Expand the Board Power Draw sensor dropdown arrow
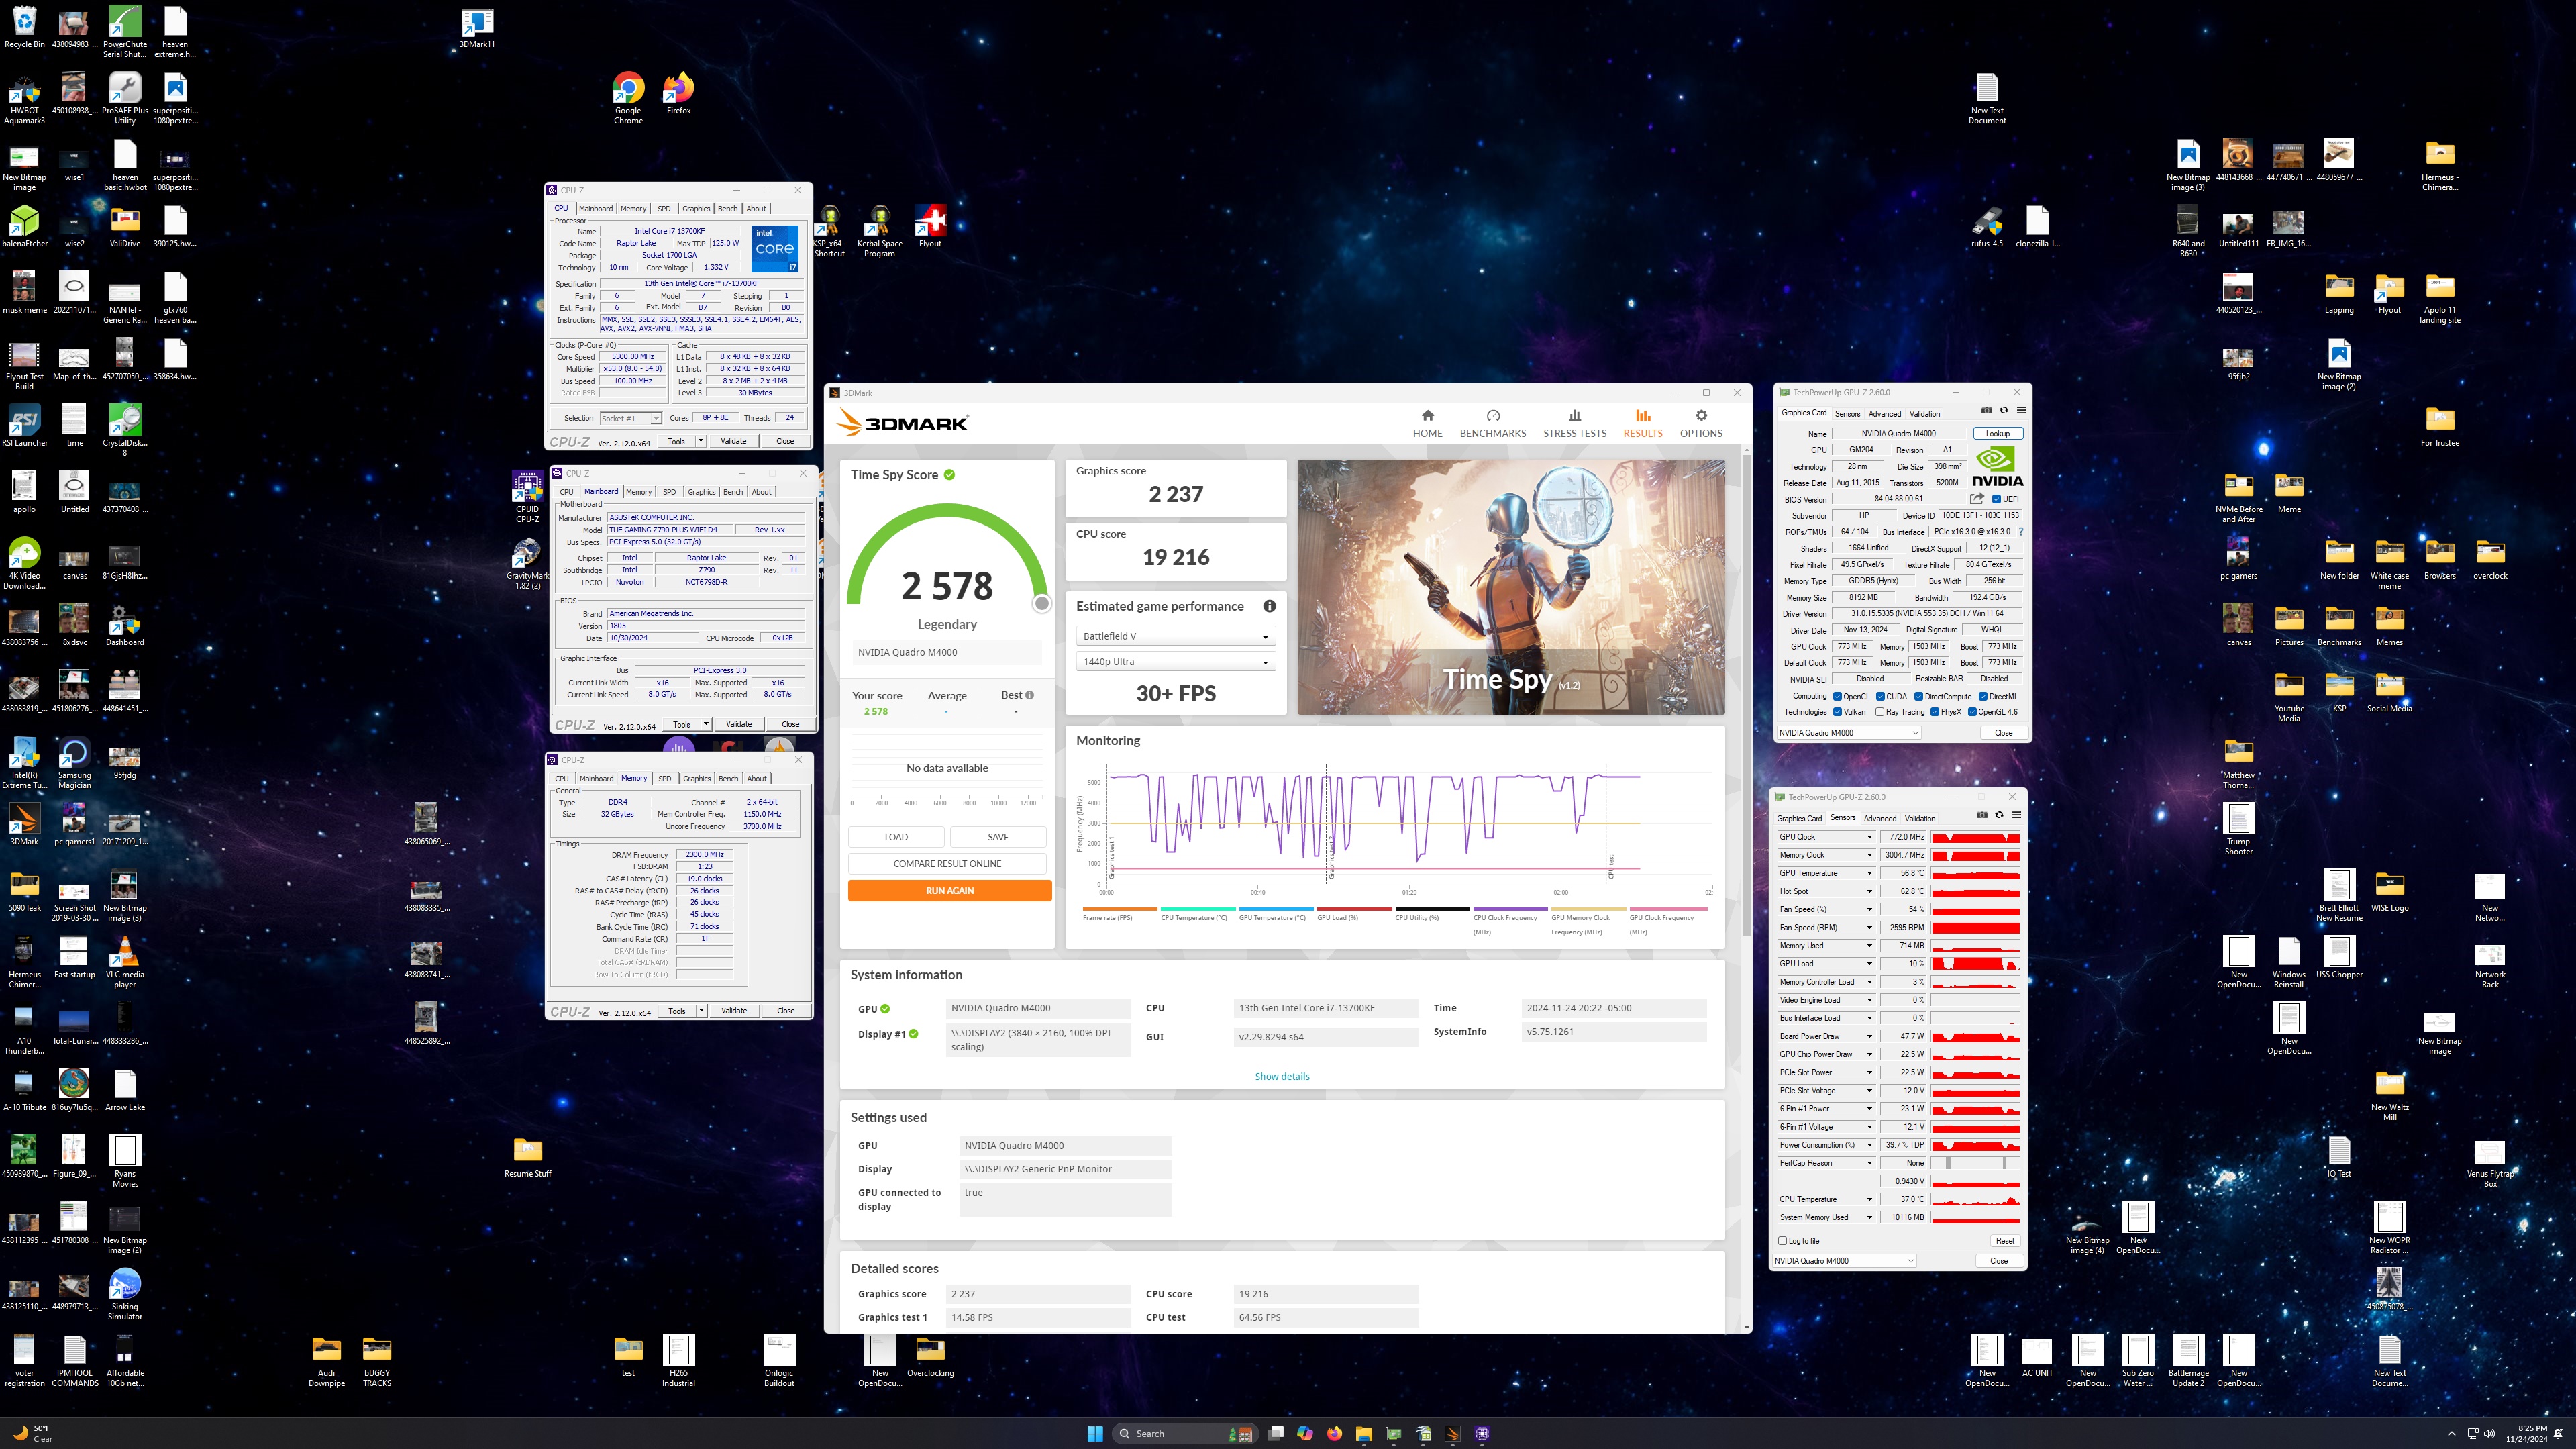This screenshot has width=2576, height=1449. pos(1869,1036)
